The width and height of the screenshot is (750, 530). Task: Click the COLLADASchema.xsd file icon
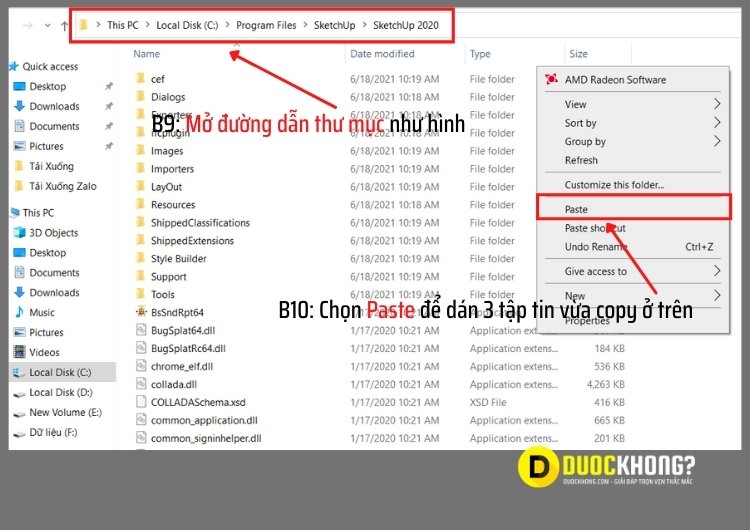coord(141,402)
